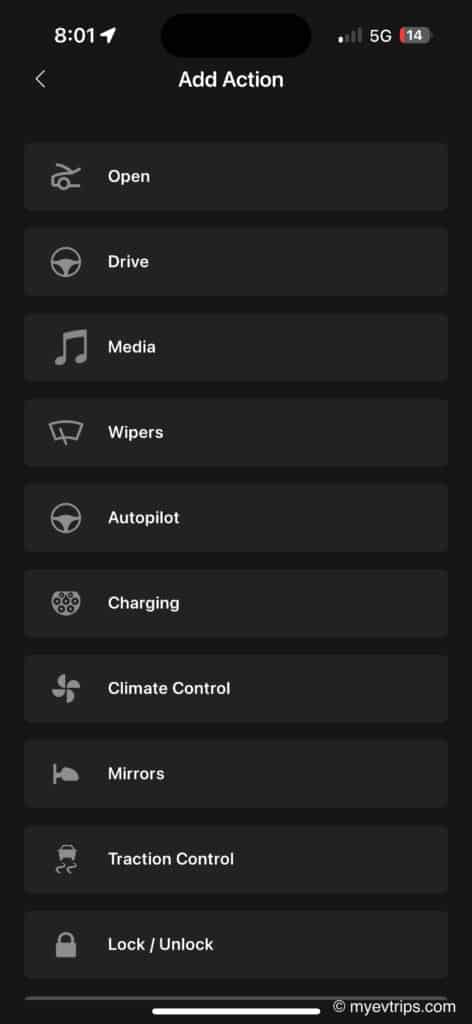Choose the Wipers action
472x1024 pixels.
(x=236, y=432)
